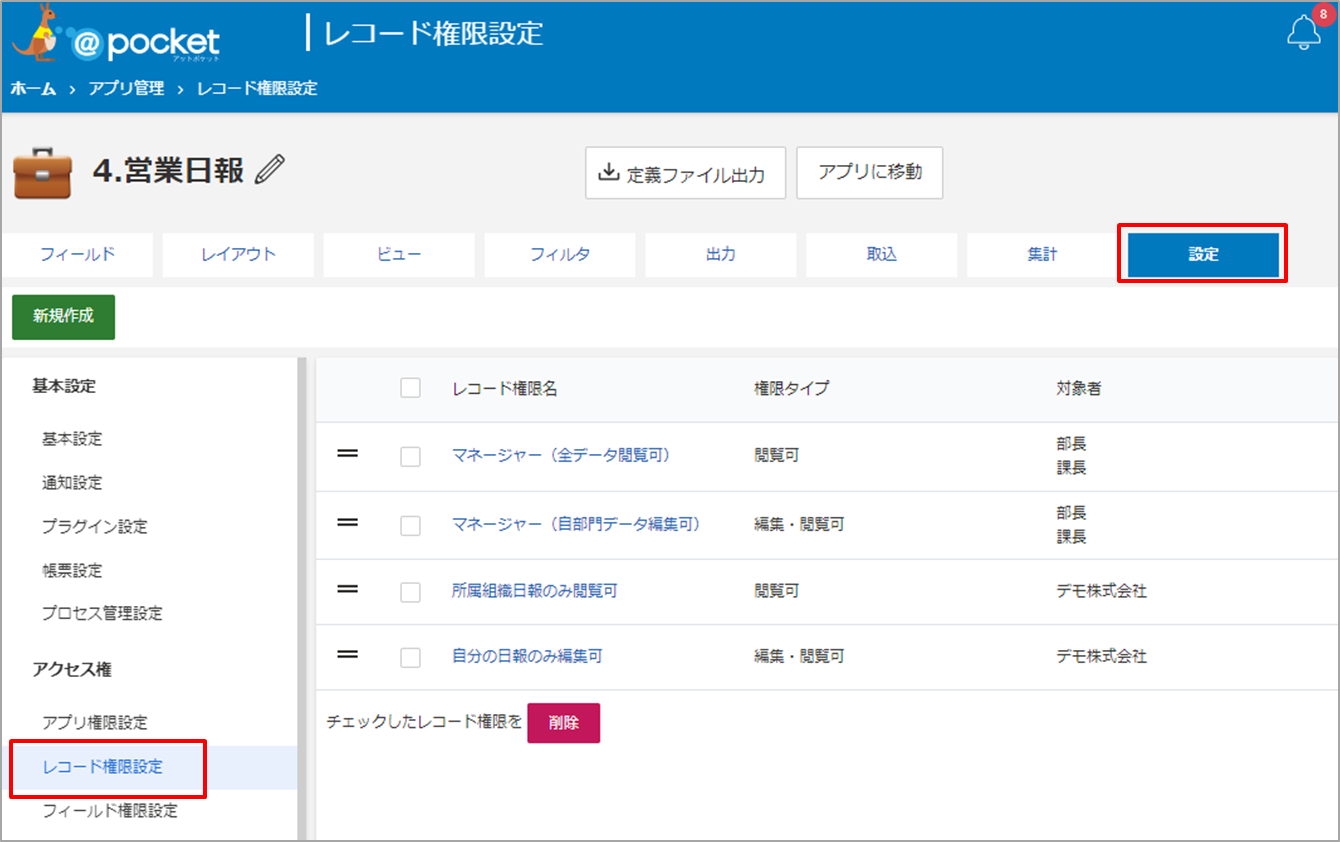Click 閲覧可 in the 所属組織日報のみ閲覧可 row
The width and height of the screenshot is (1340, 842).
coord(777,591)
